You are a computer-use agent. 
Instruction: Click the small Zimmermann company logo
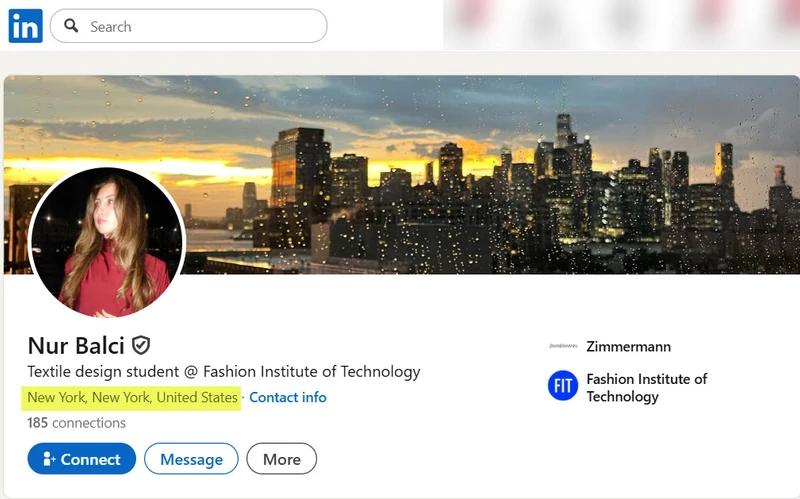coord(563,346)
